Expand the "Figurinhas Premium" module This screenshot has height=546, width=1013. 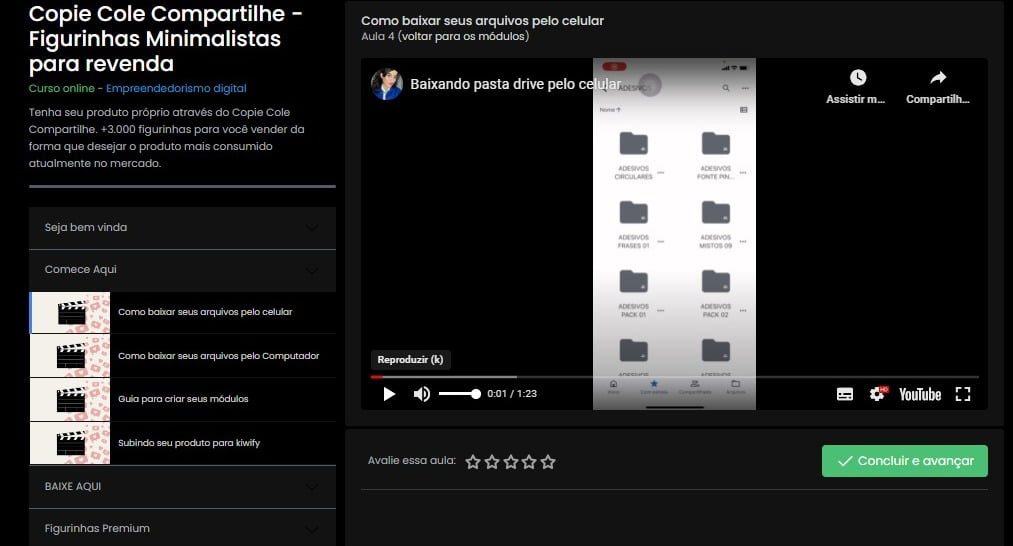pos(182,528)
